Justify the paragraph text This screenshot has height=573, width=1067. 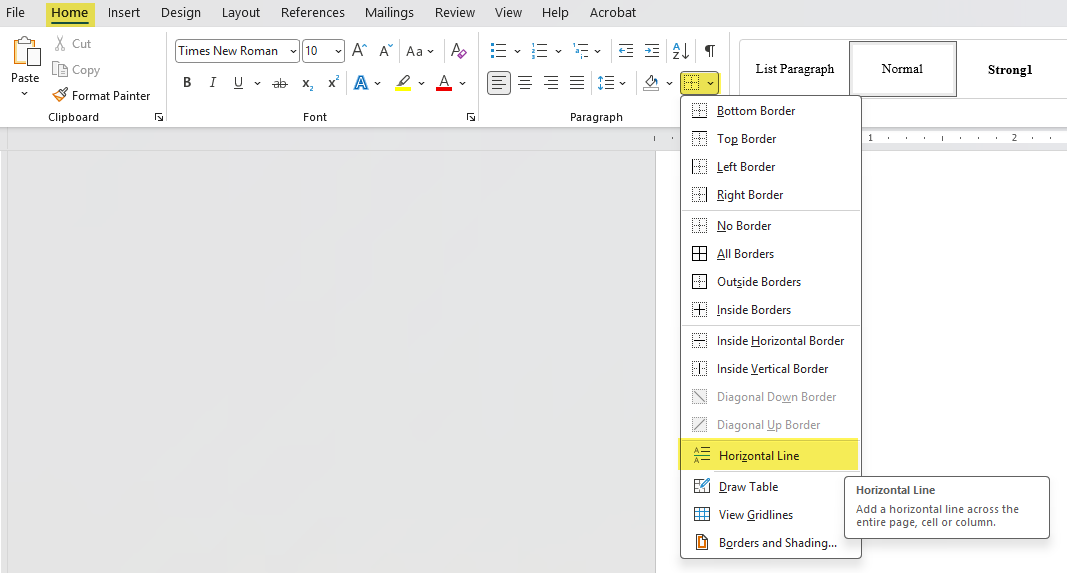point(577,83)
